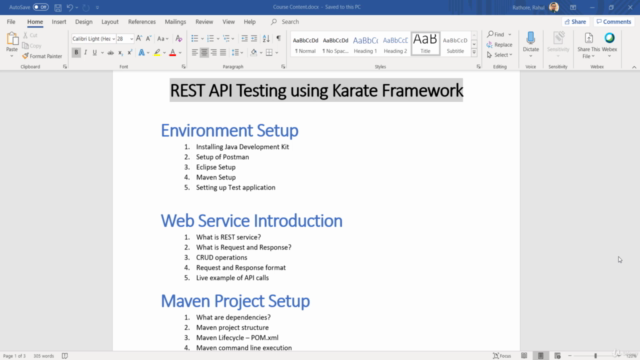
Task: Align text to the left
Action: [x=195, y=53]
